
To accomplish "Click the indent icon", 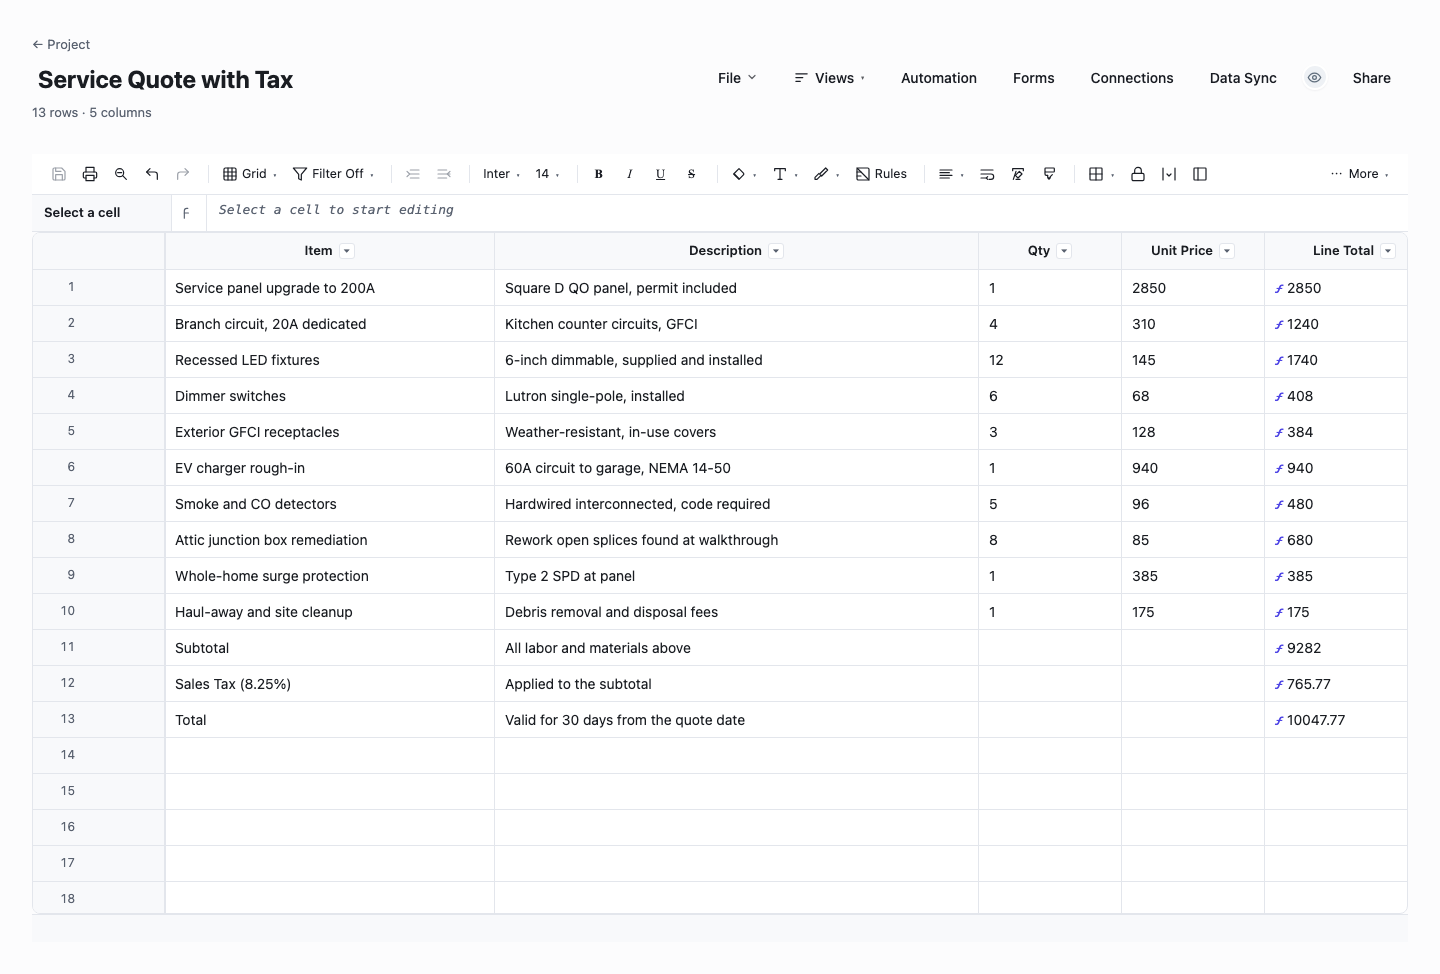I will click(413, 174).
